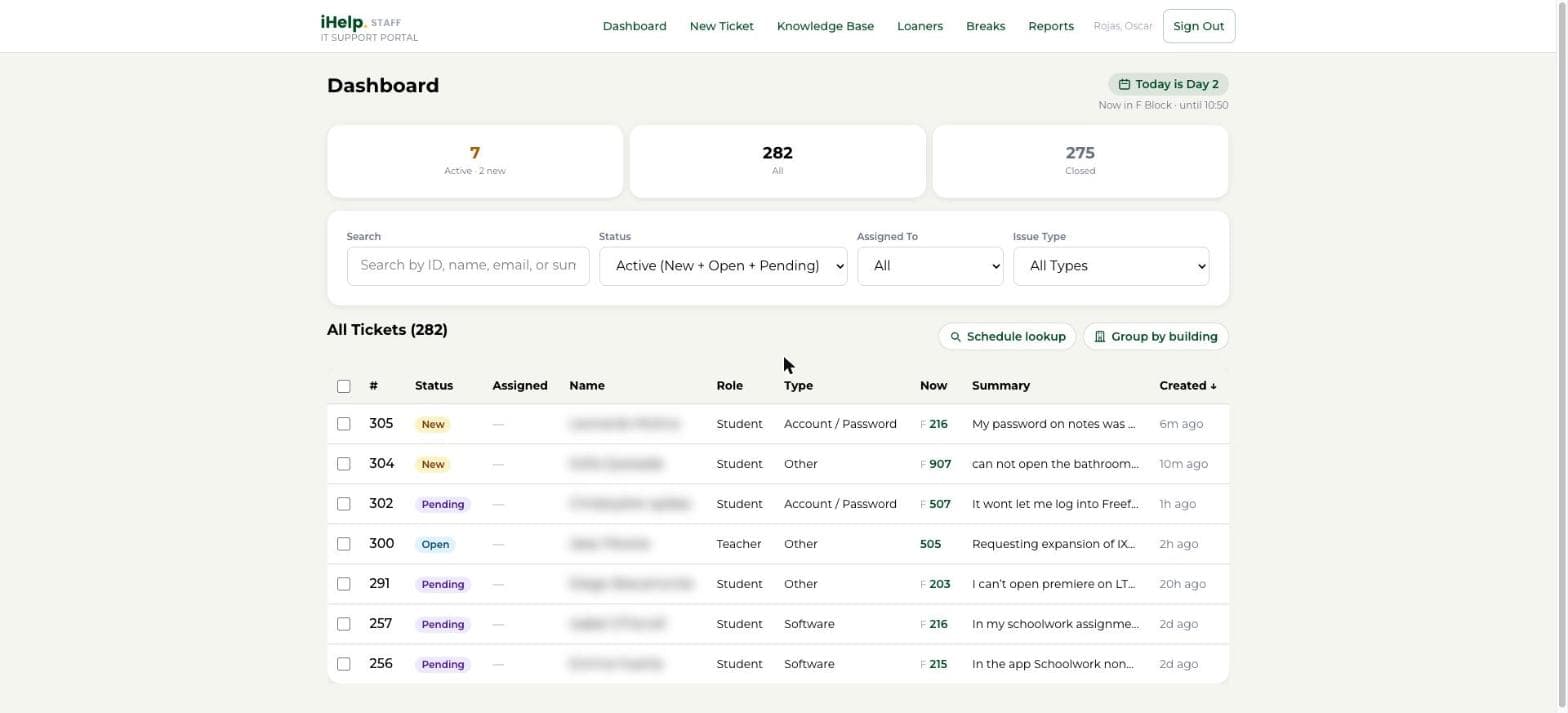
Task: Click the building icon in Group by building
Action: (1099, 337)
